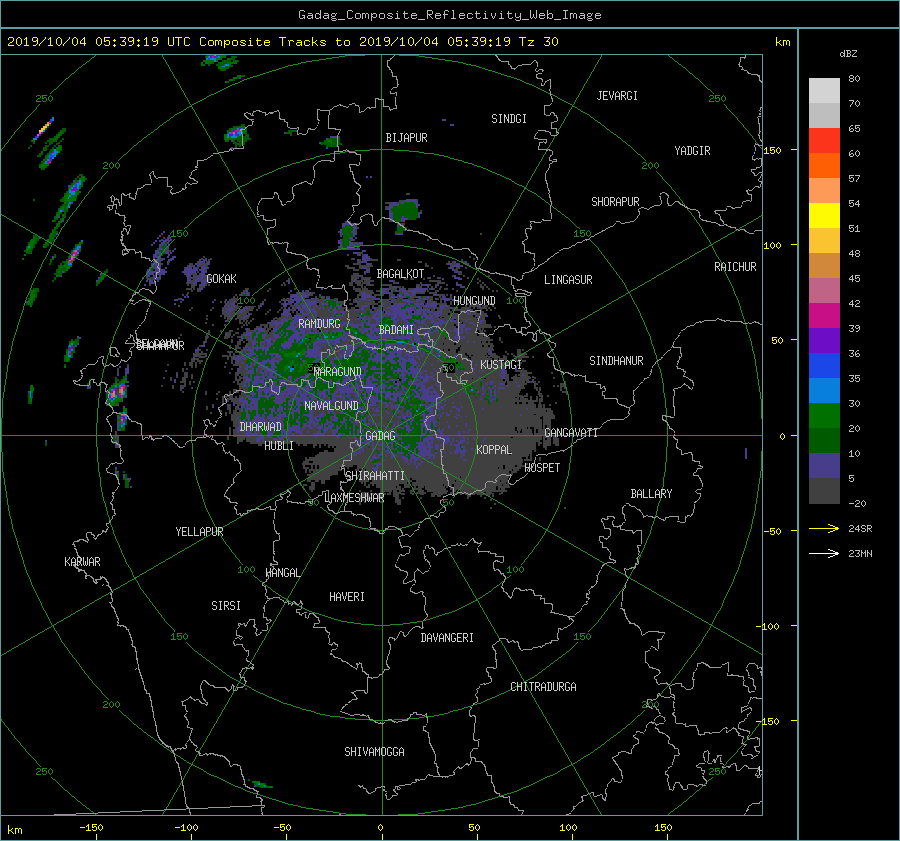900x841 pixels.
Task: Click the DHARWAD city label
Action: click(260, 427)
